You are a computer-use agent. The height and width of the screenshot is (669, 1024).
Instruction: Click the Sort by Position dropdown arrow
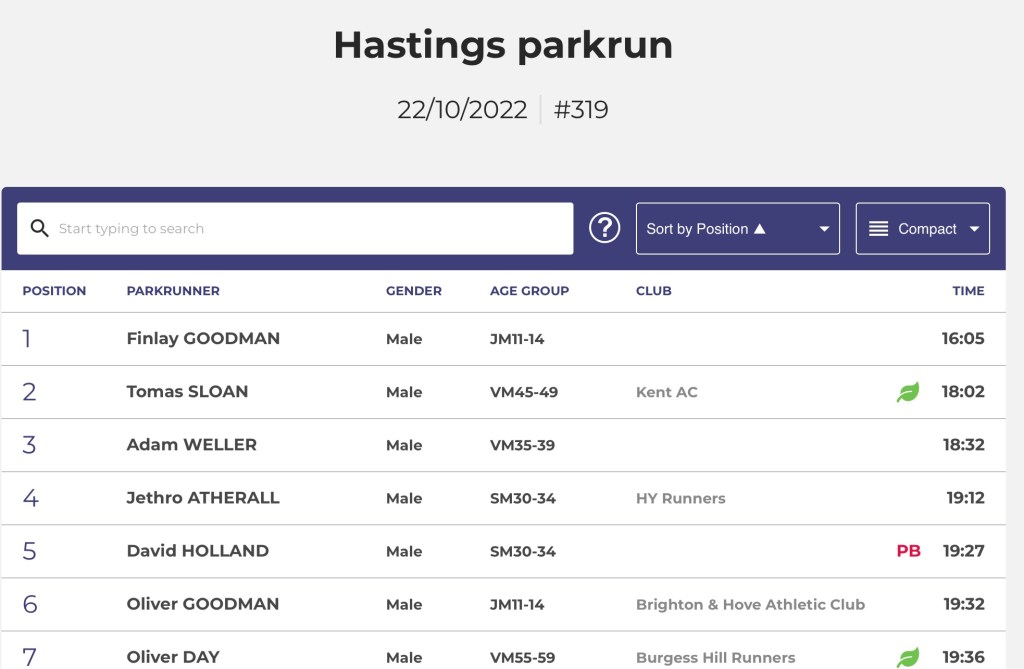point(824,229)
